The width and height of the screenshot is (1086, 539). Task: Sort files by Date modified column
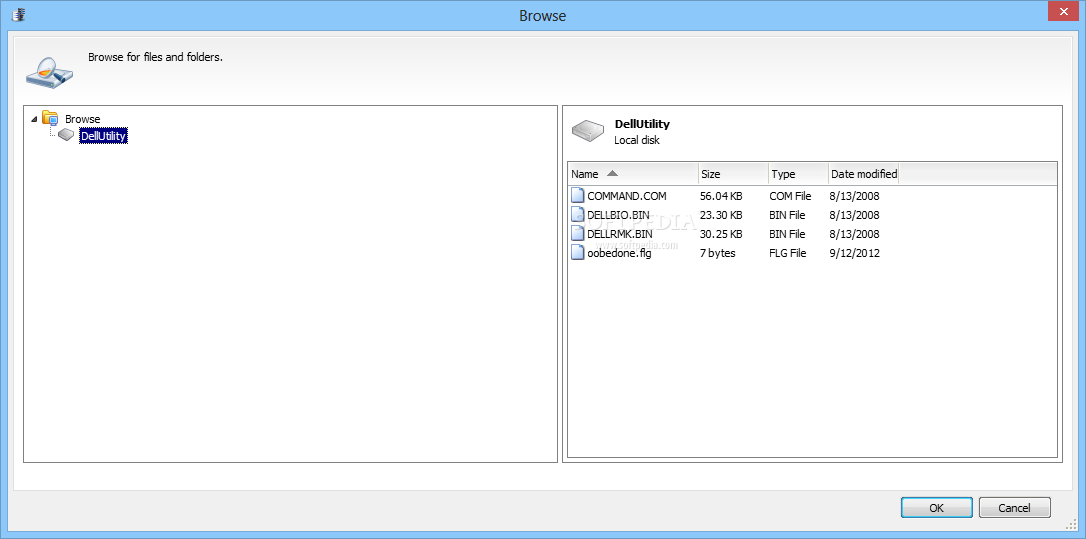point(864,174)
